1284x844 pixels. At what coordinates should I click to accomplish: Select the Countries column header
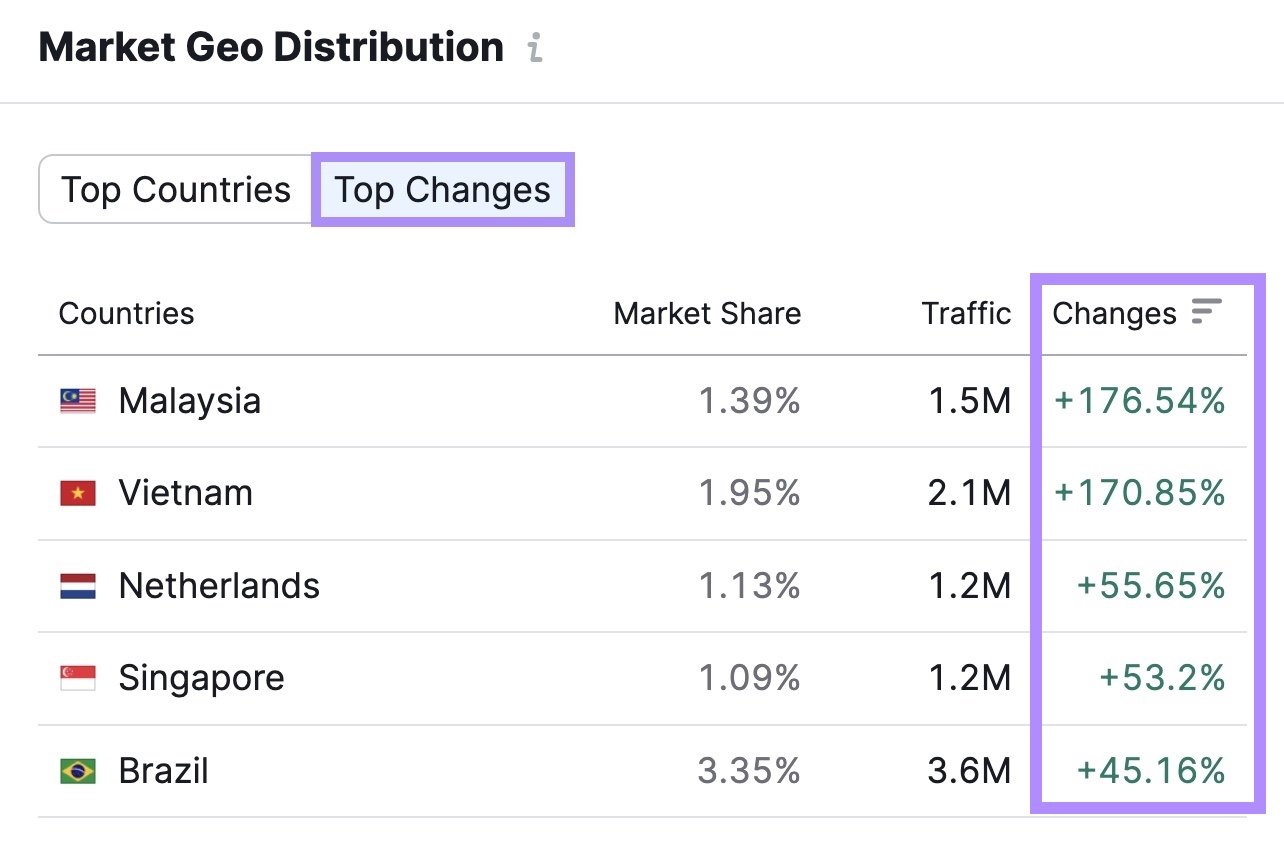coord(127,313)
